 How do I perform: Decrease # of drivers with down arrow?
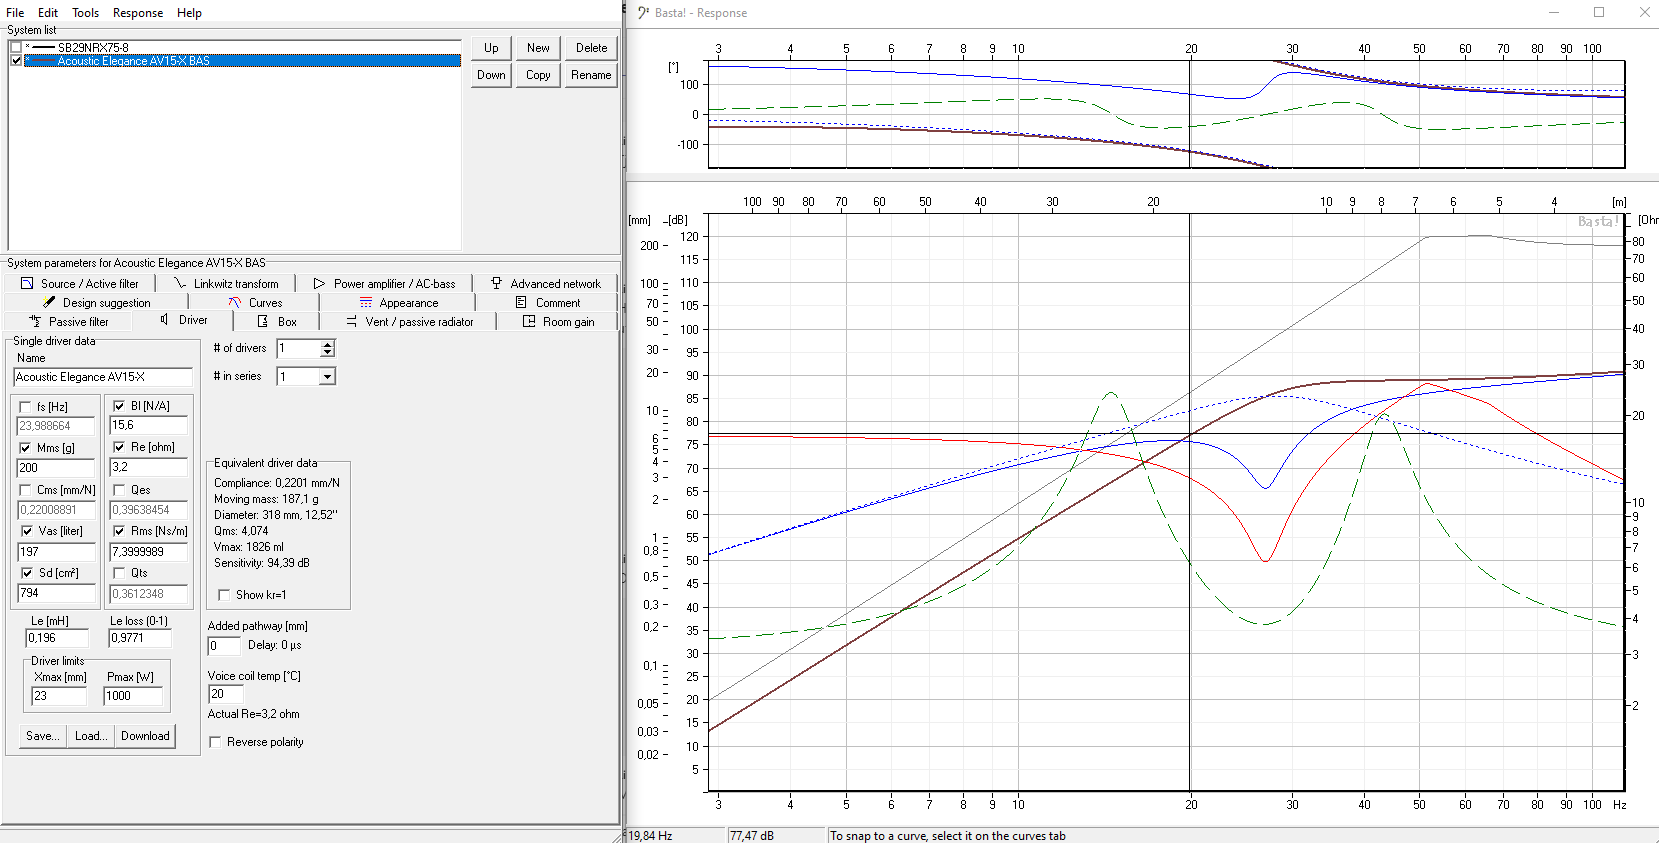327,352
